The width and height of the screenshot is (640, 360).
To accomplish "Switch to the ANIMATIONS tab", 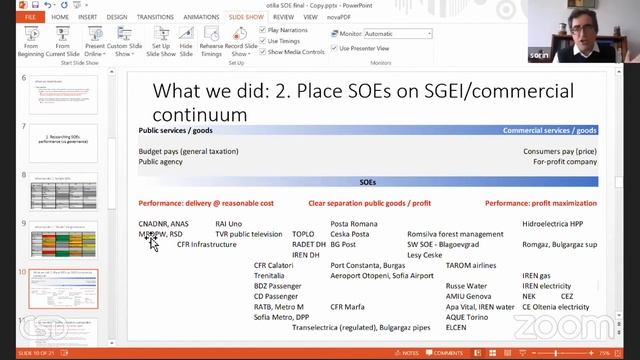I will click(201, 17).
